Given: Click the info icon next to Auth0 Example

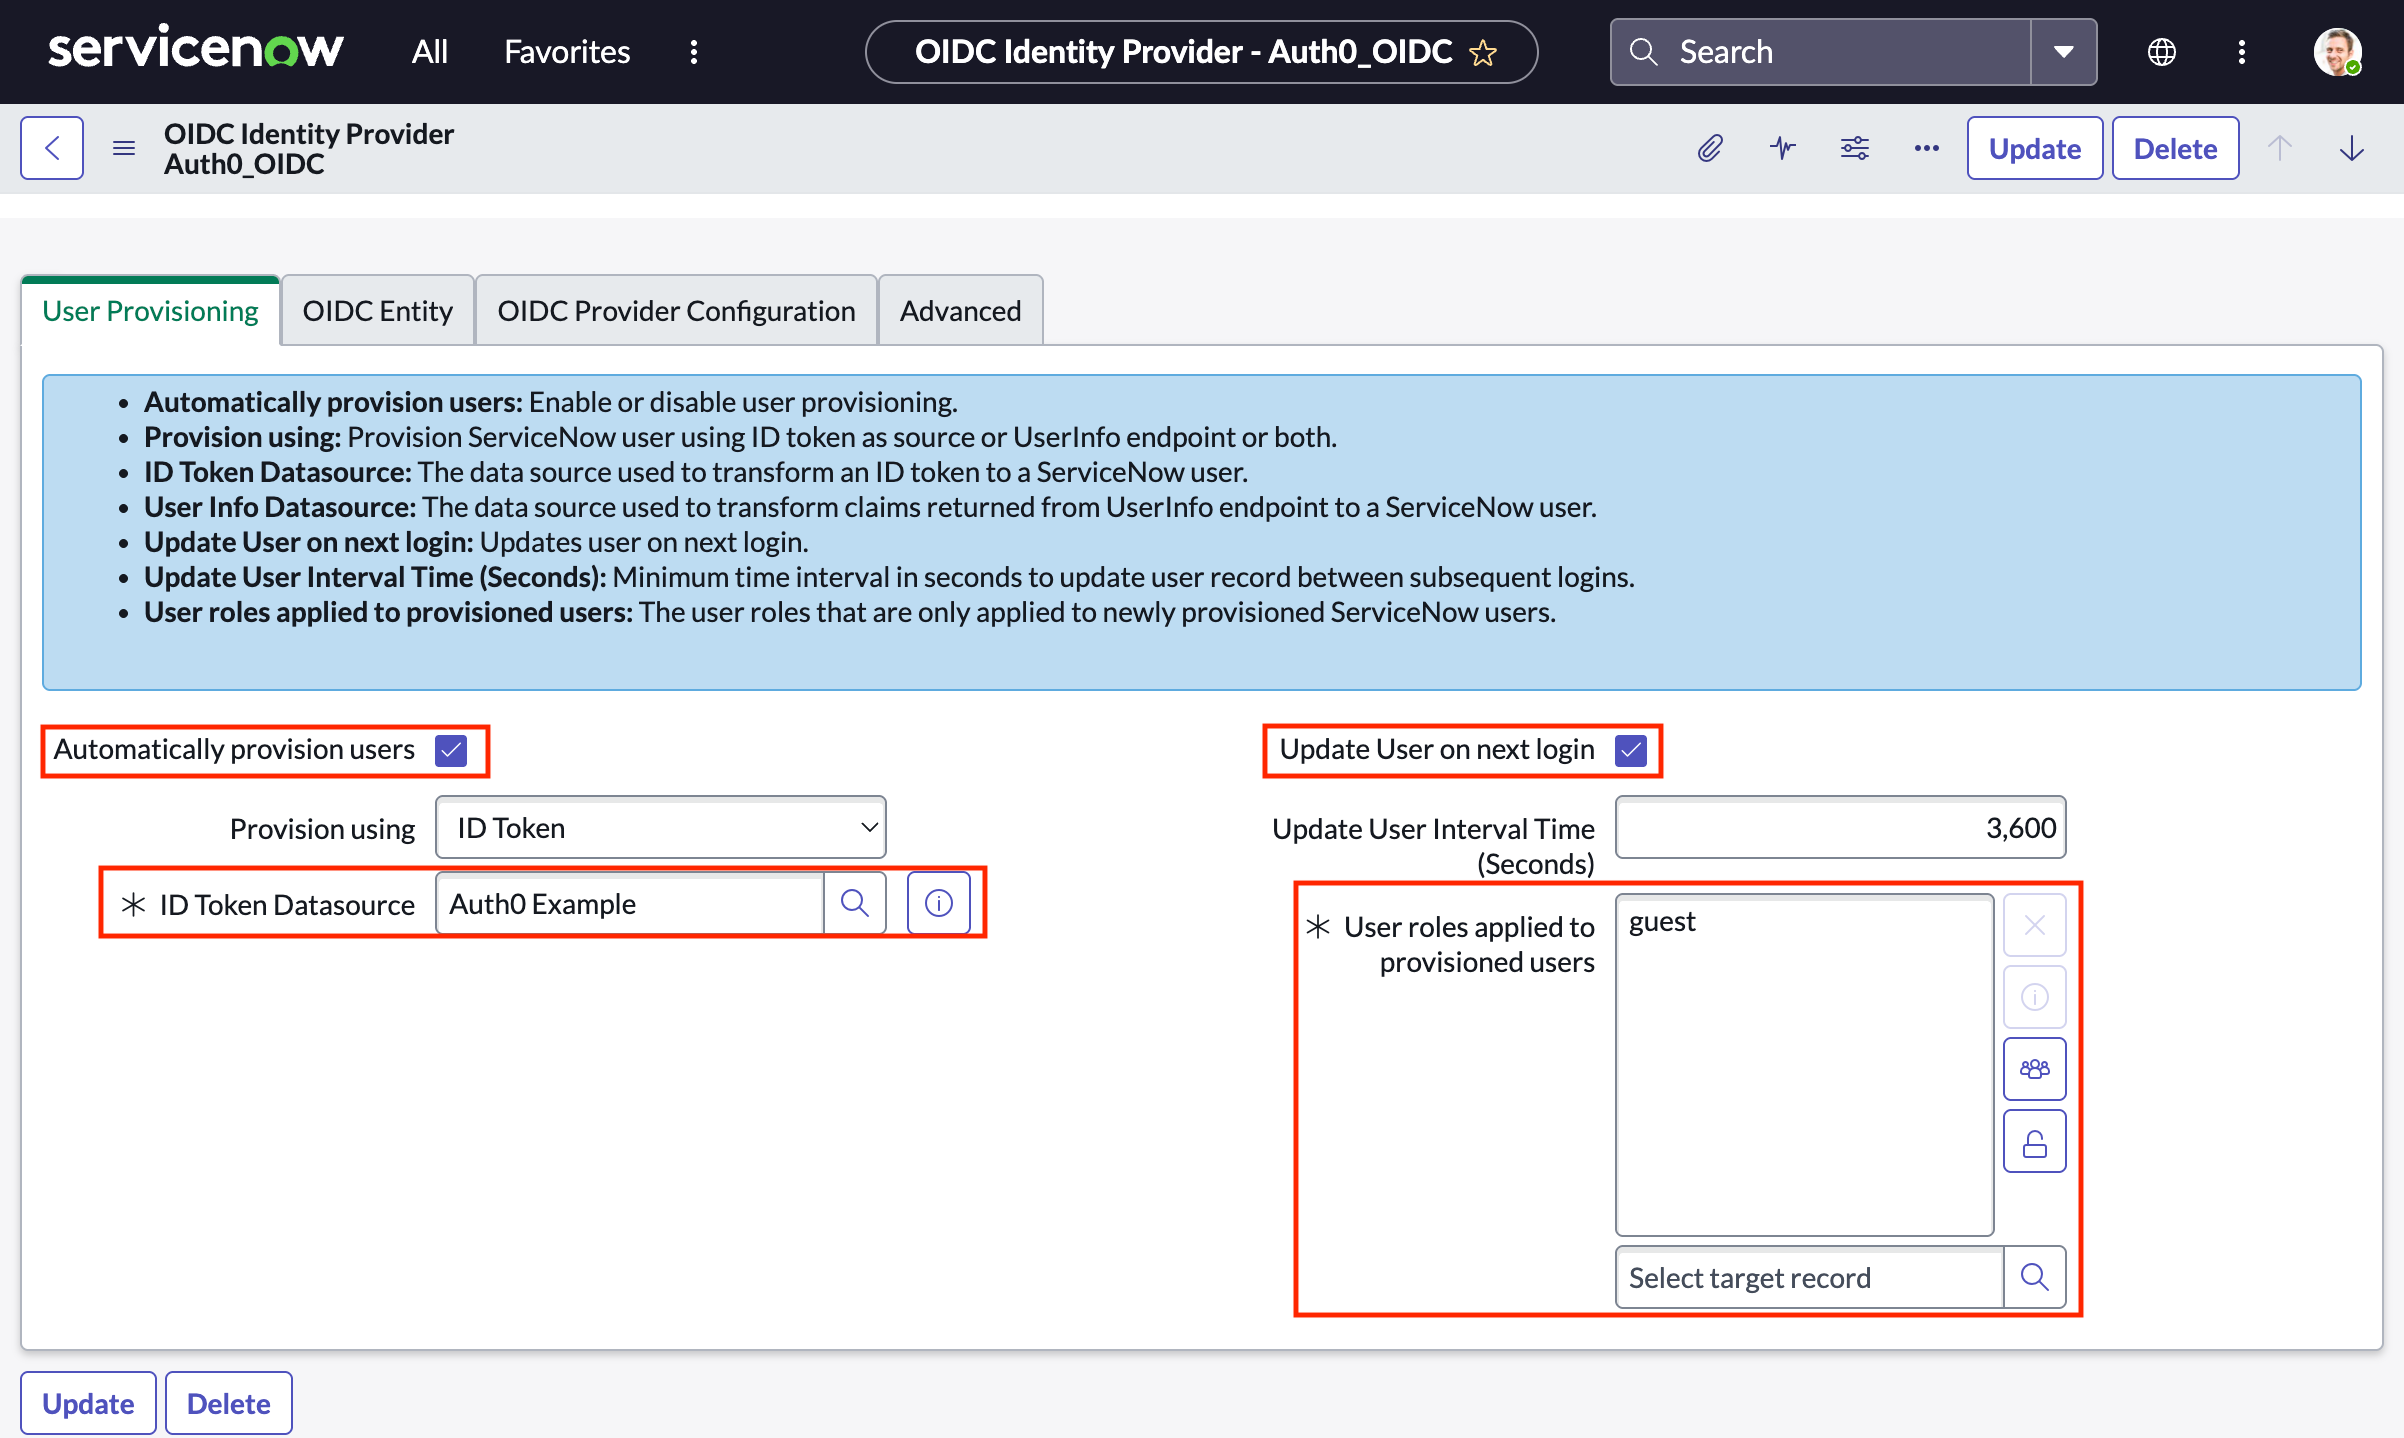Looking at the screenshot, I should pos(938,902).
